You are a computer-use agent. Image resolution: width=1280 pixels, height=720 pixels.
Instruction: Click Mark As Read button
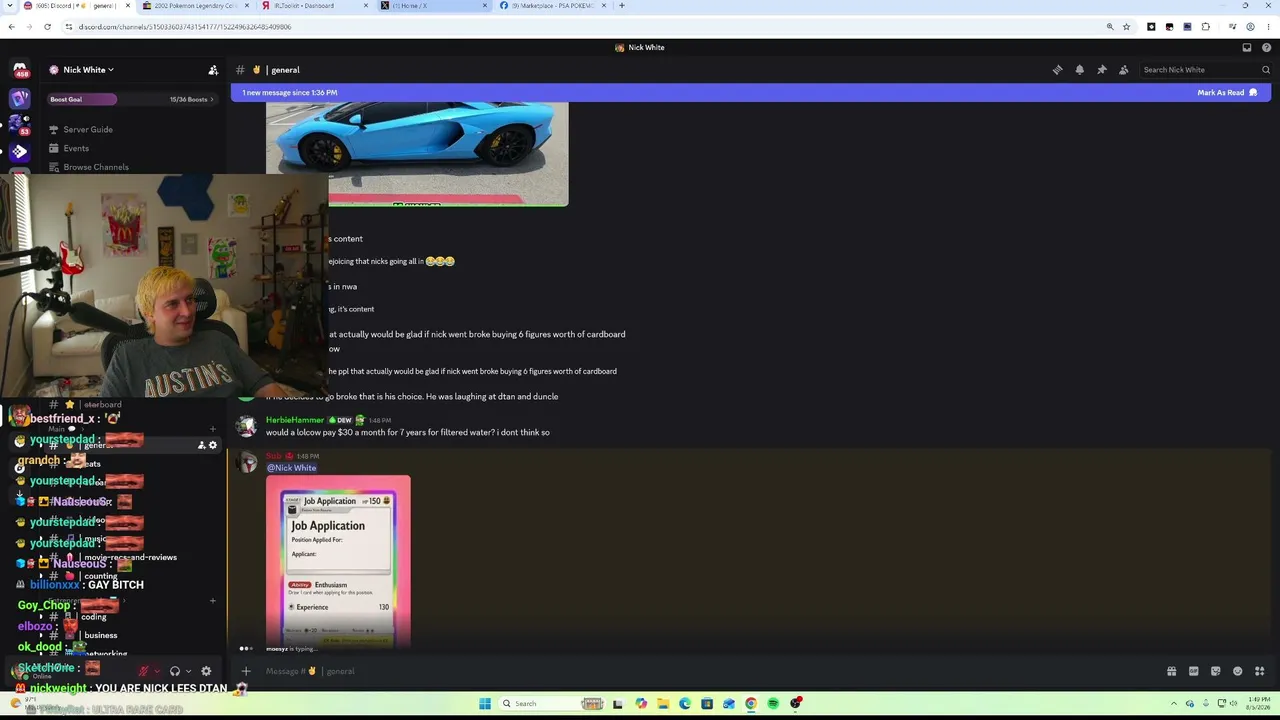(x=1227, y=93)
